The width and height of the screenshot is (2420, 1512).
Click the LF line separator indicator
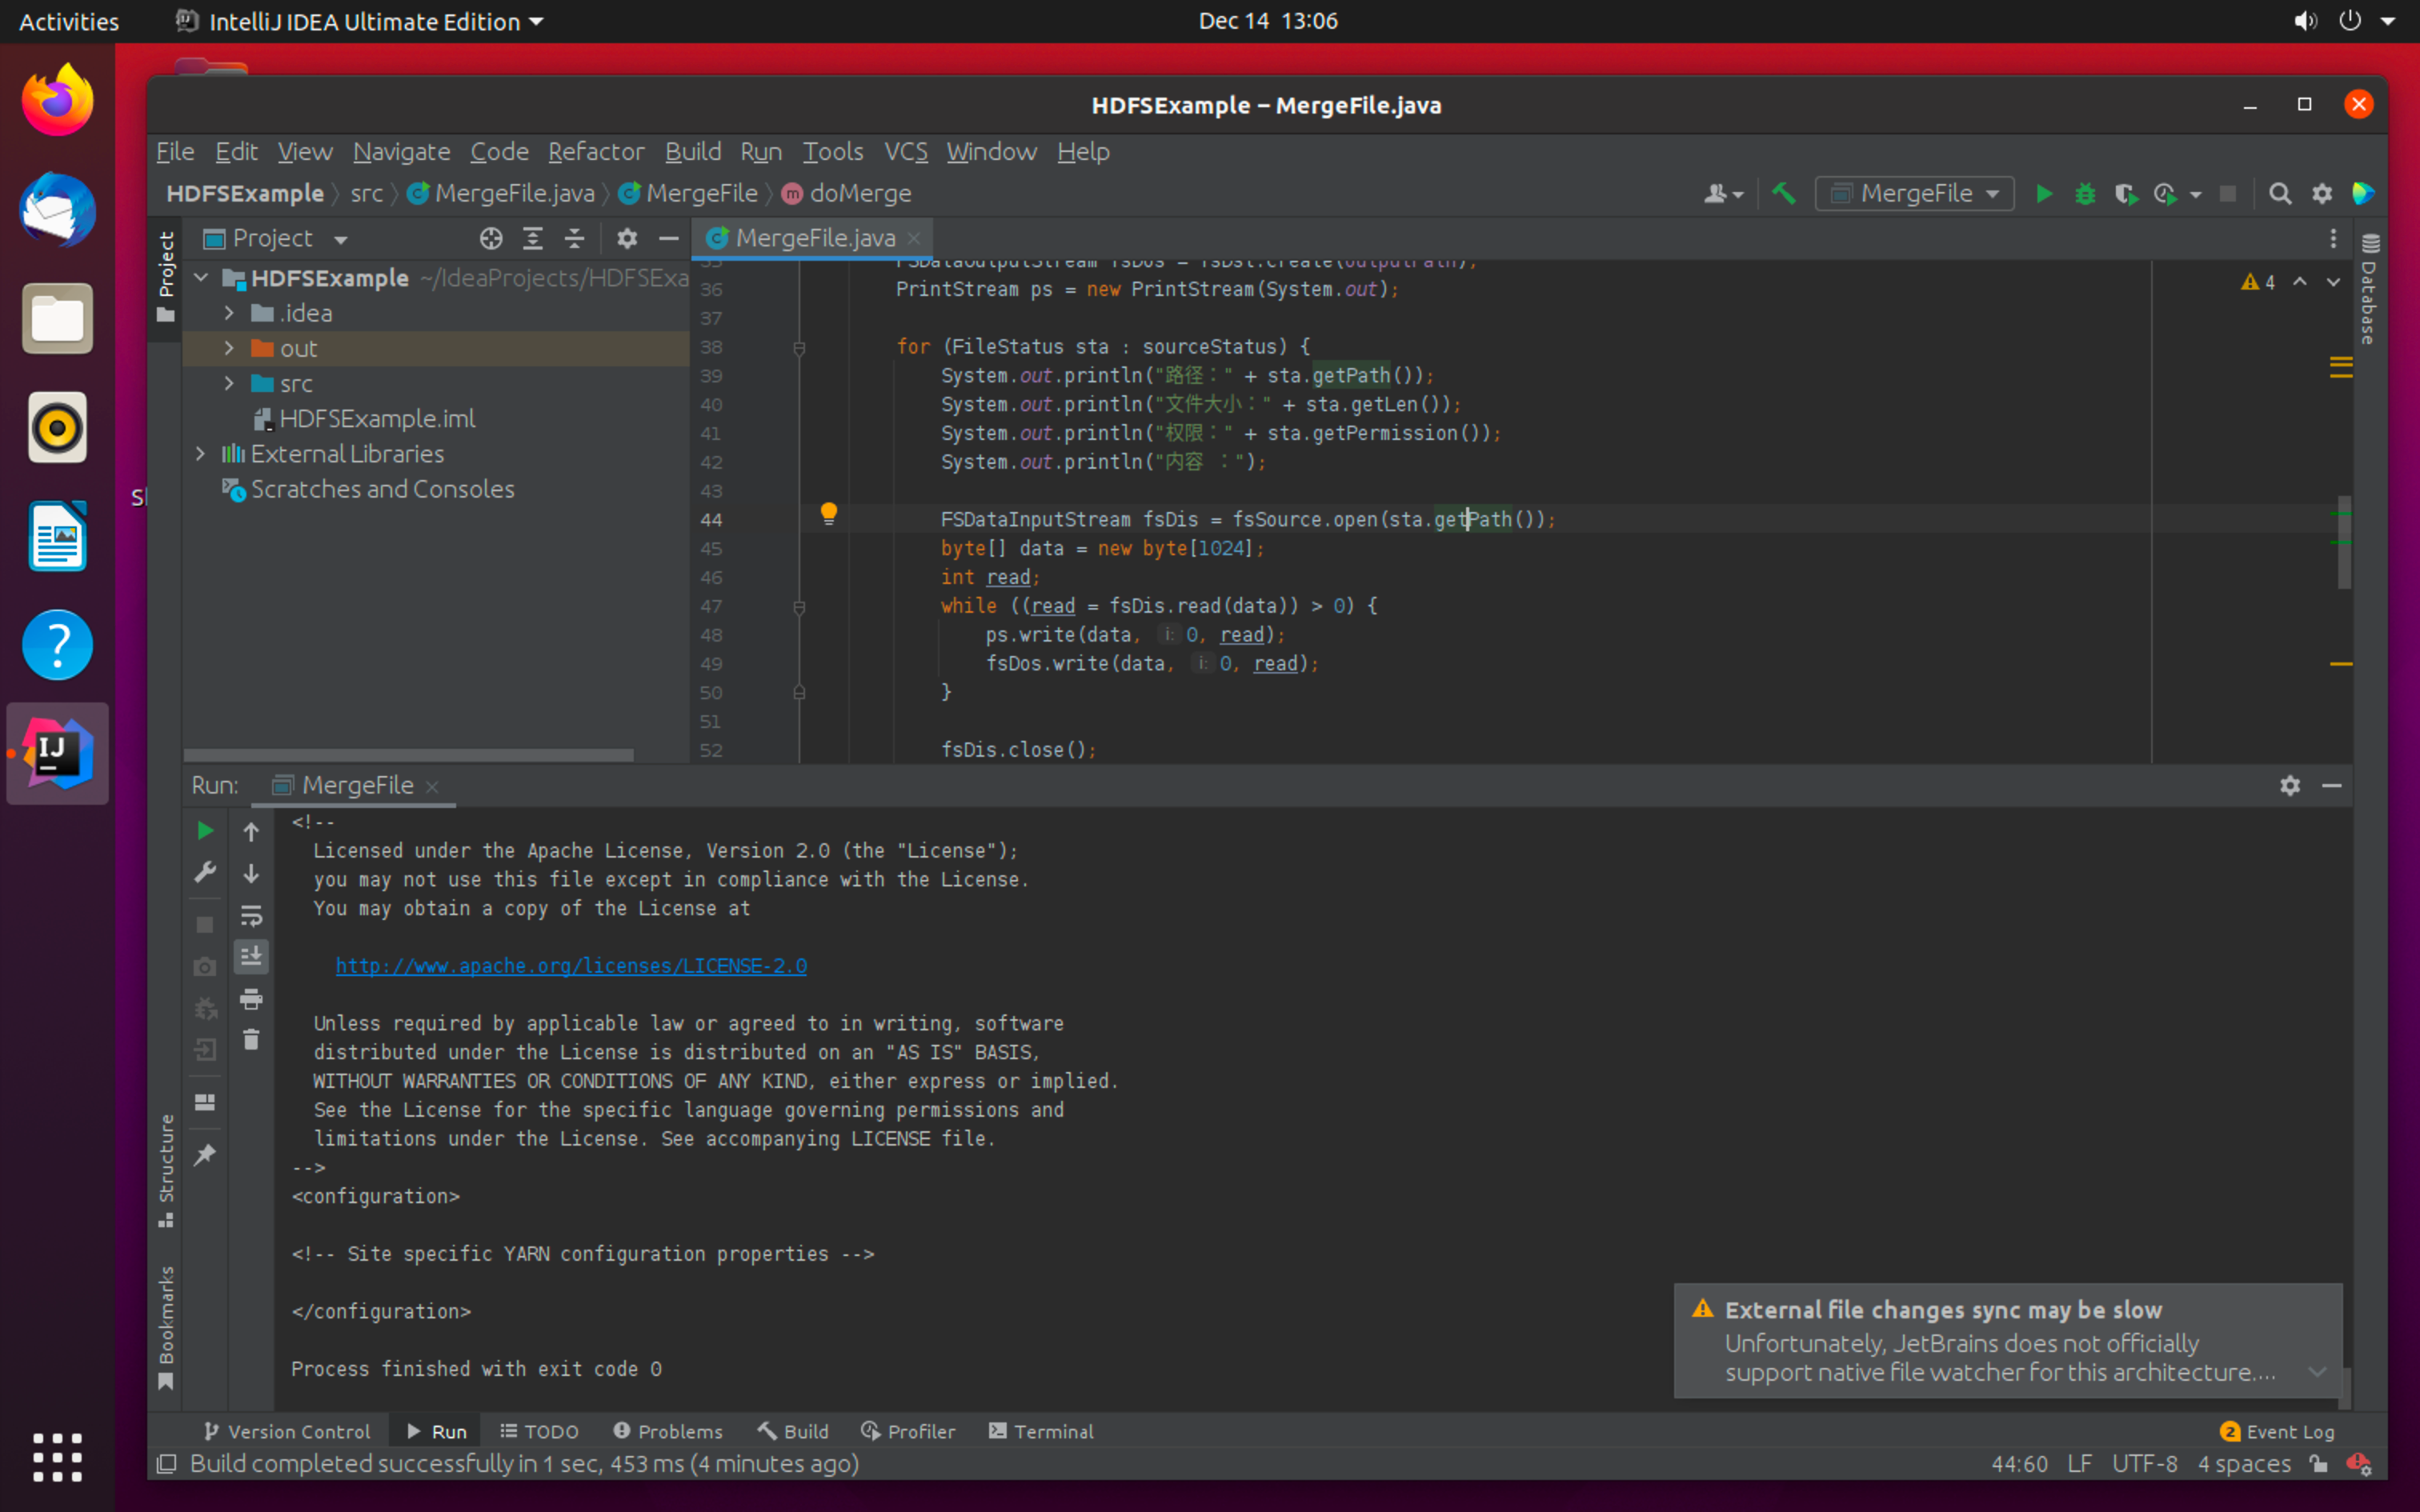coord(2079,1464)
